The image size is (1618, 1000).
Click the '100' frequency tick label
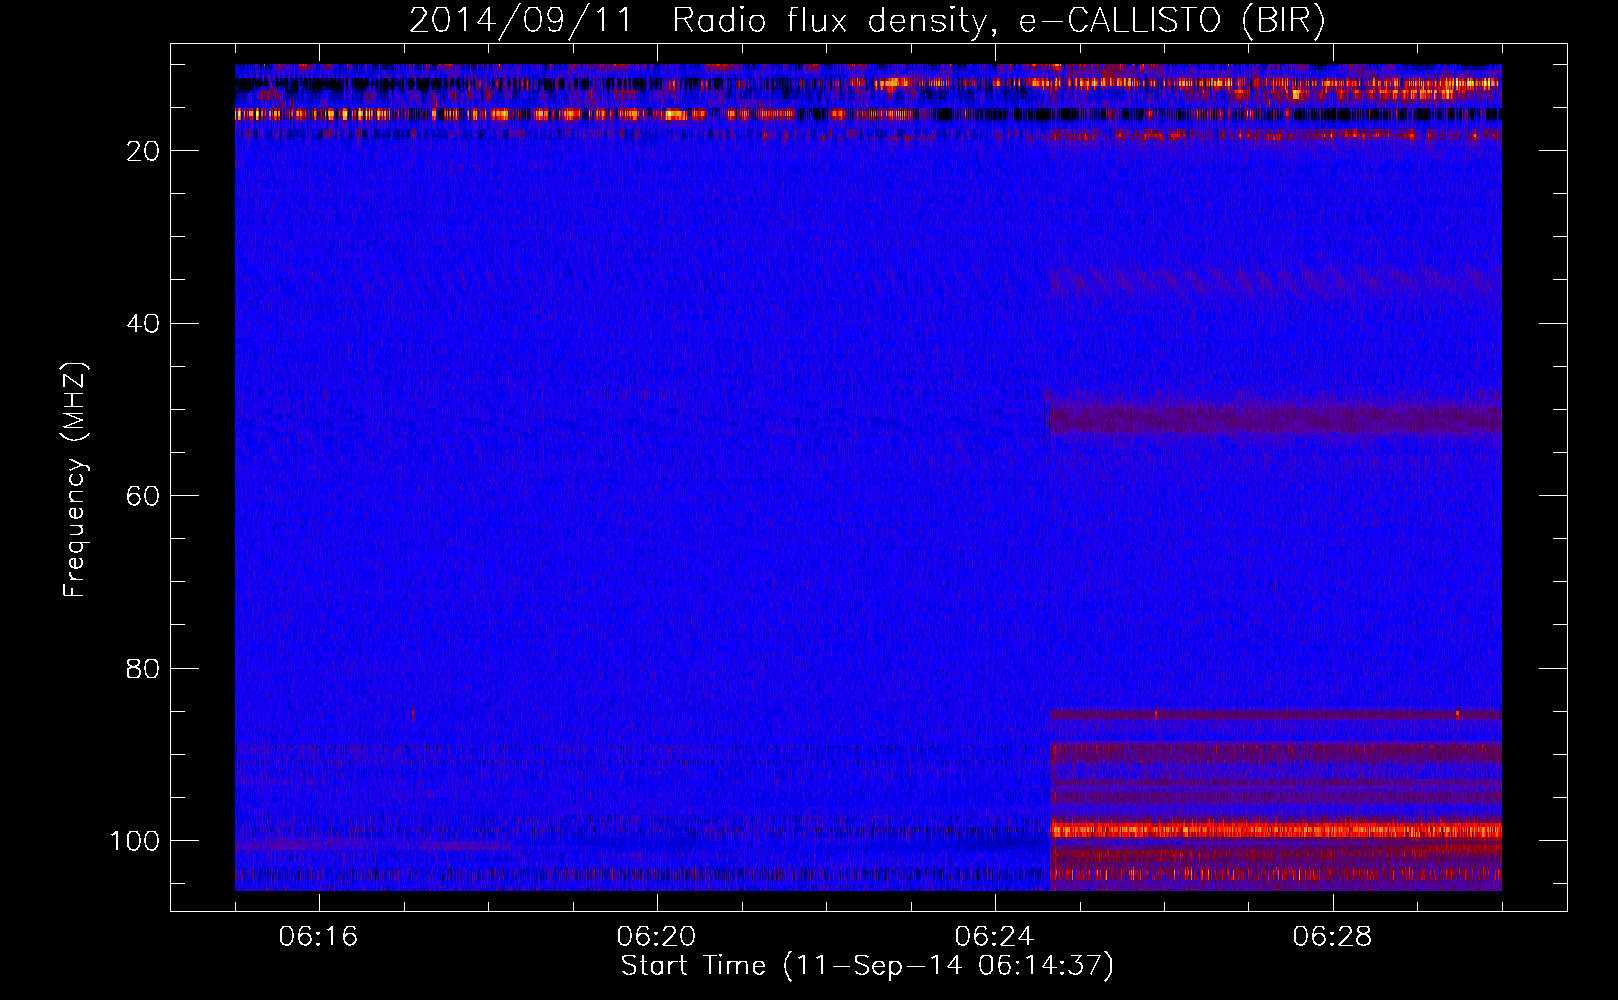coord(135,841)
